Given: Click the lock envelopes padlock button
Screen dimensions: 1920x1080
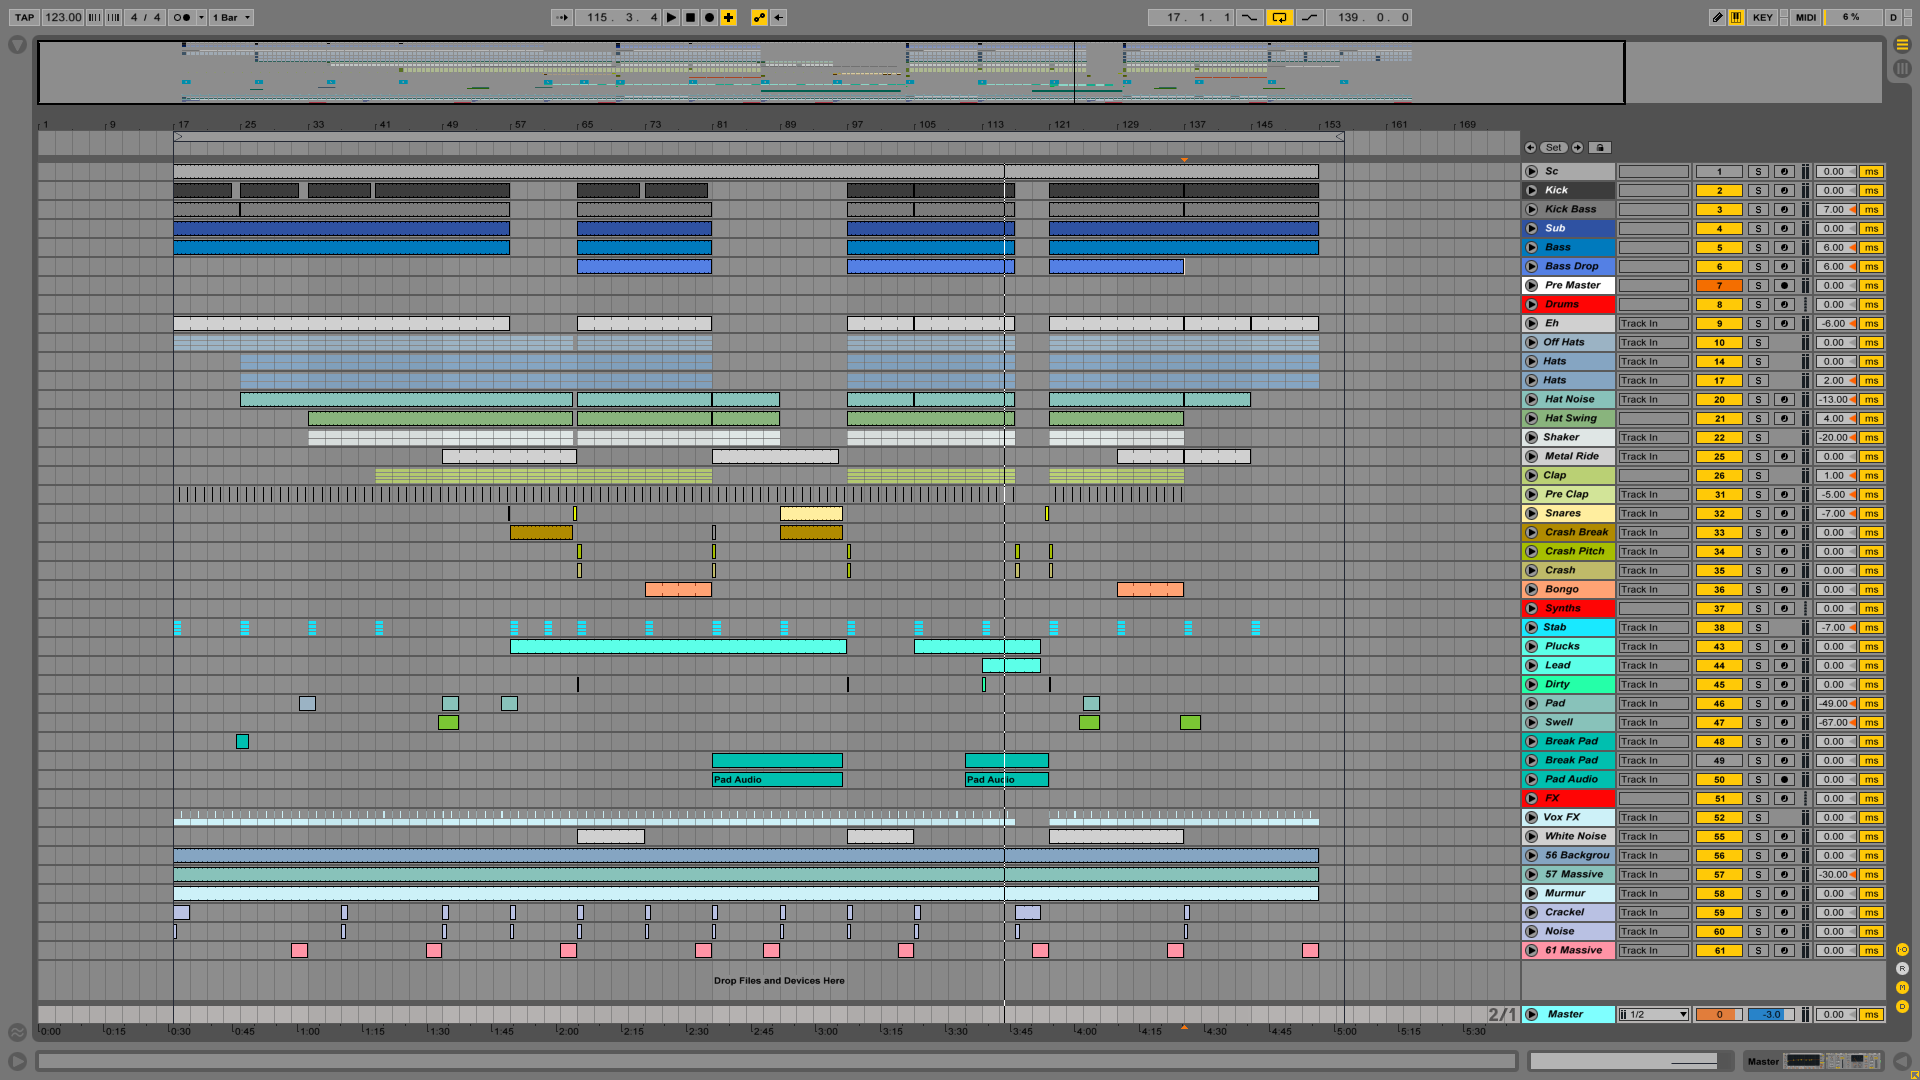Looking at the screenshot, I should click(1599, 147).
